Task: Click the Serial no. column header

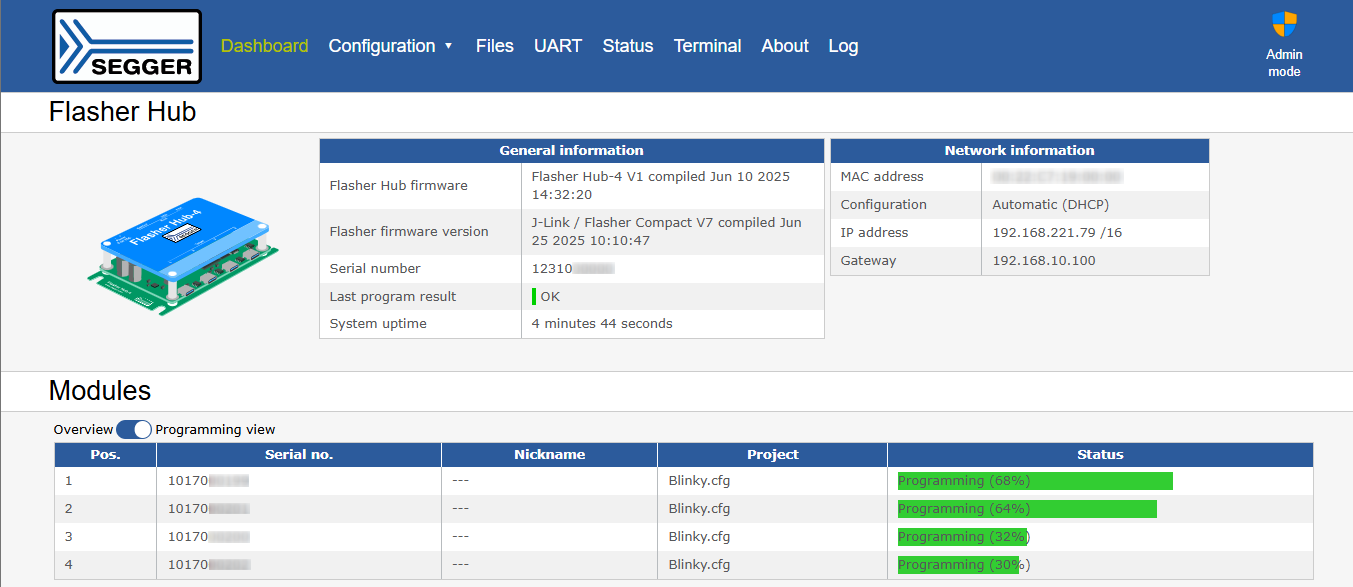Action: (299, 455)
